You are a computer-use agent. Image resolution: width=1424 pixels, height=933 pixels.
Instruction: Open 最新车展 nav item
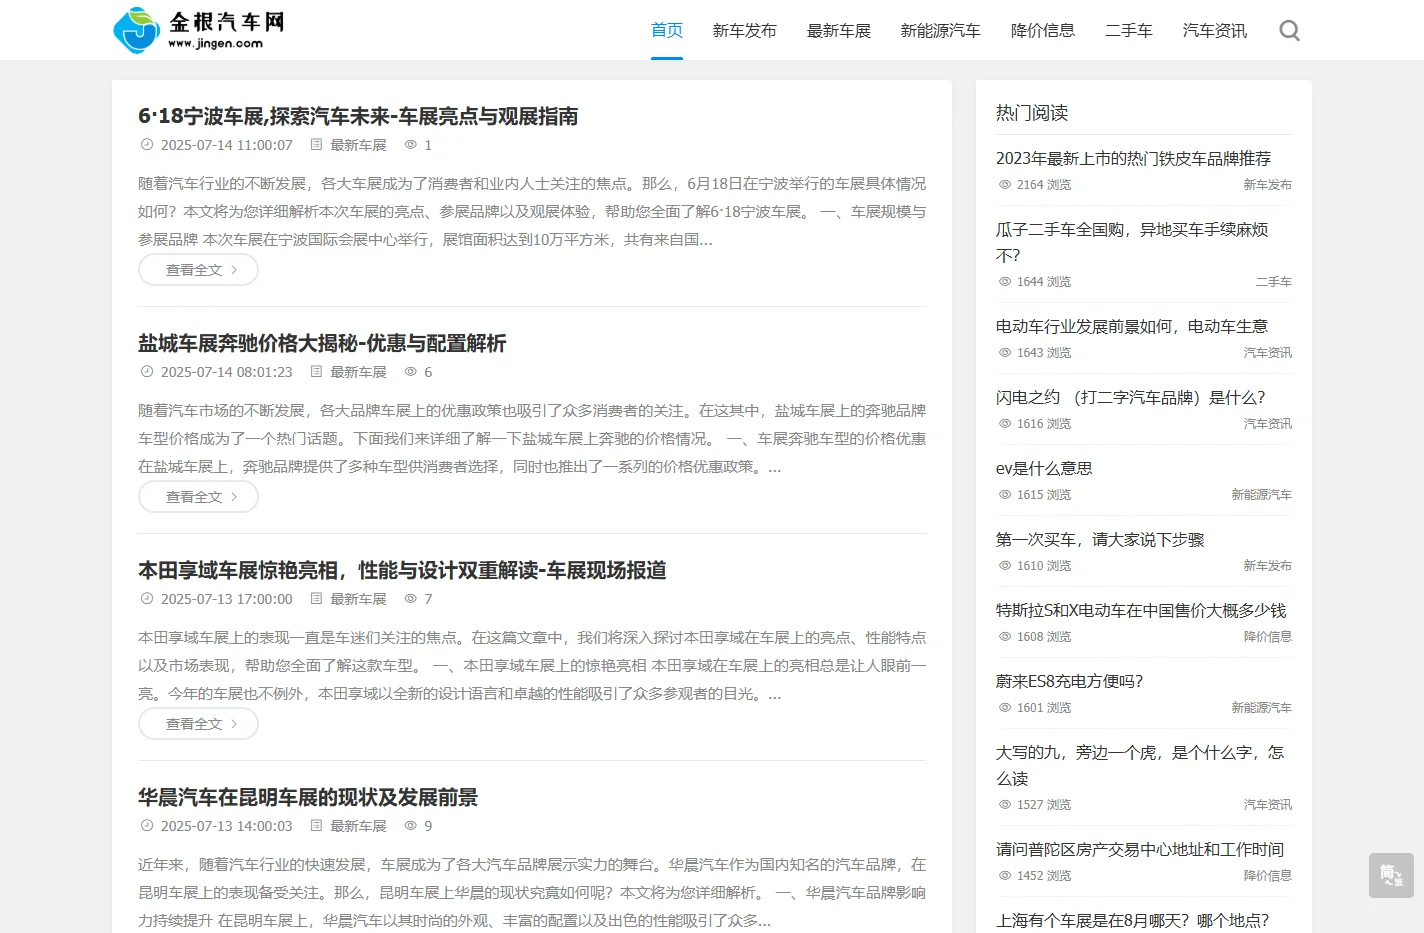pos(839,31)
